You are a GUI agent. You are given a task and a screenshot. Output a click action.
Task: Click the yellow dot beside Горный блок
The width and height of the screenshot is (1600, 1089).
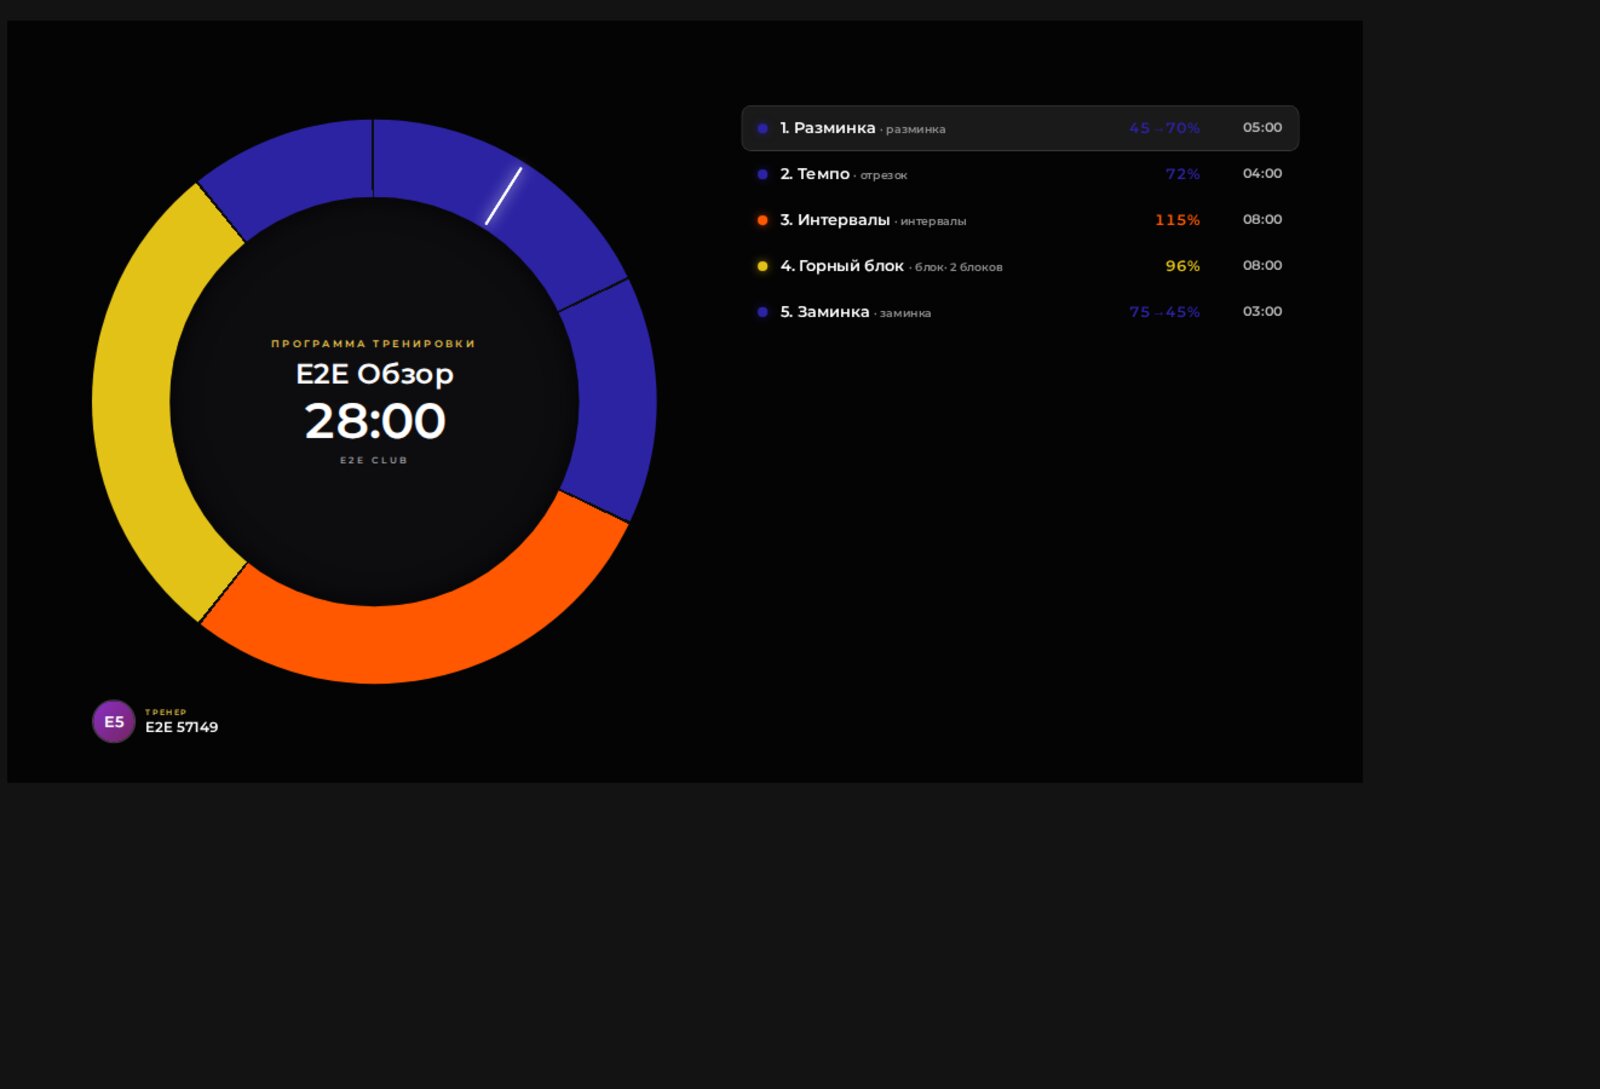pos(762,266)
